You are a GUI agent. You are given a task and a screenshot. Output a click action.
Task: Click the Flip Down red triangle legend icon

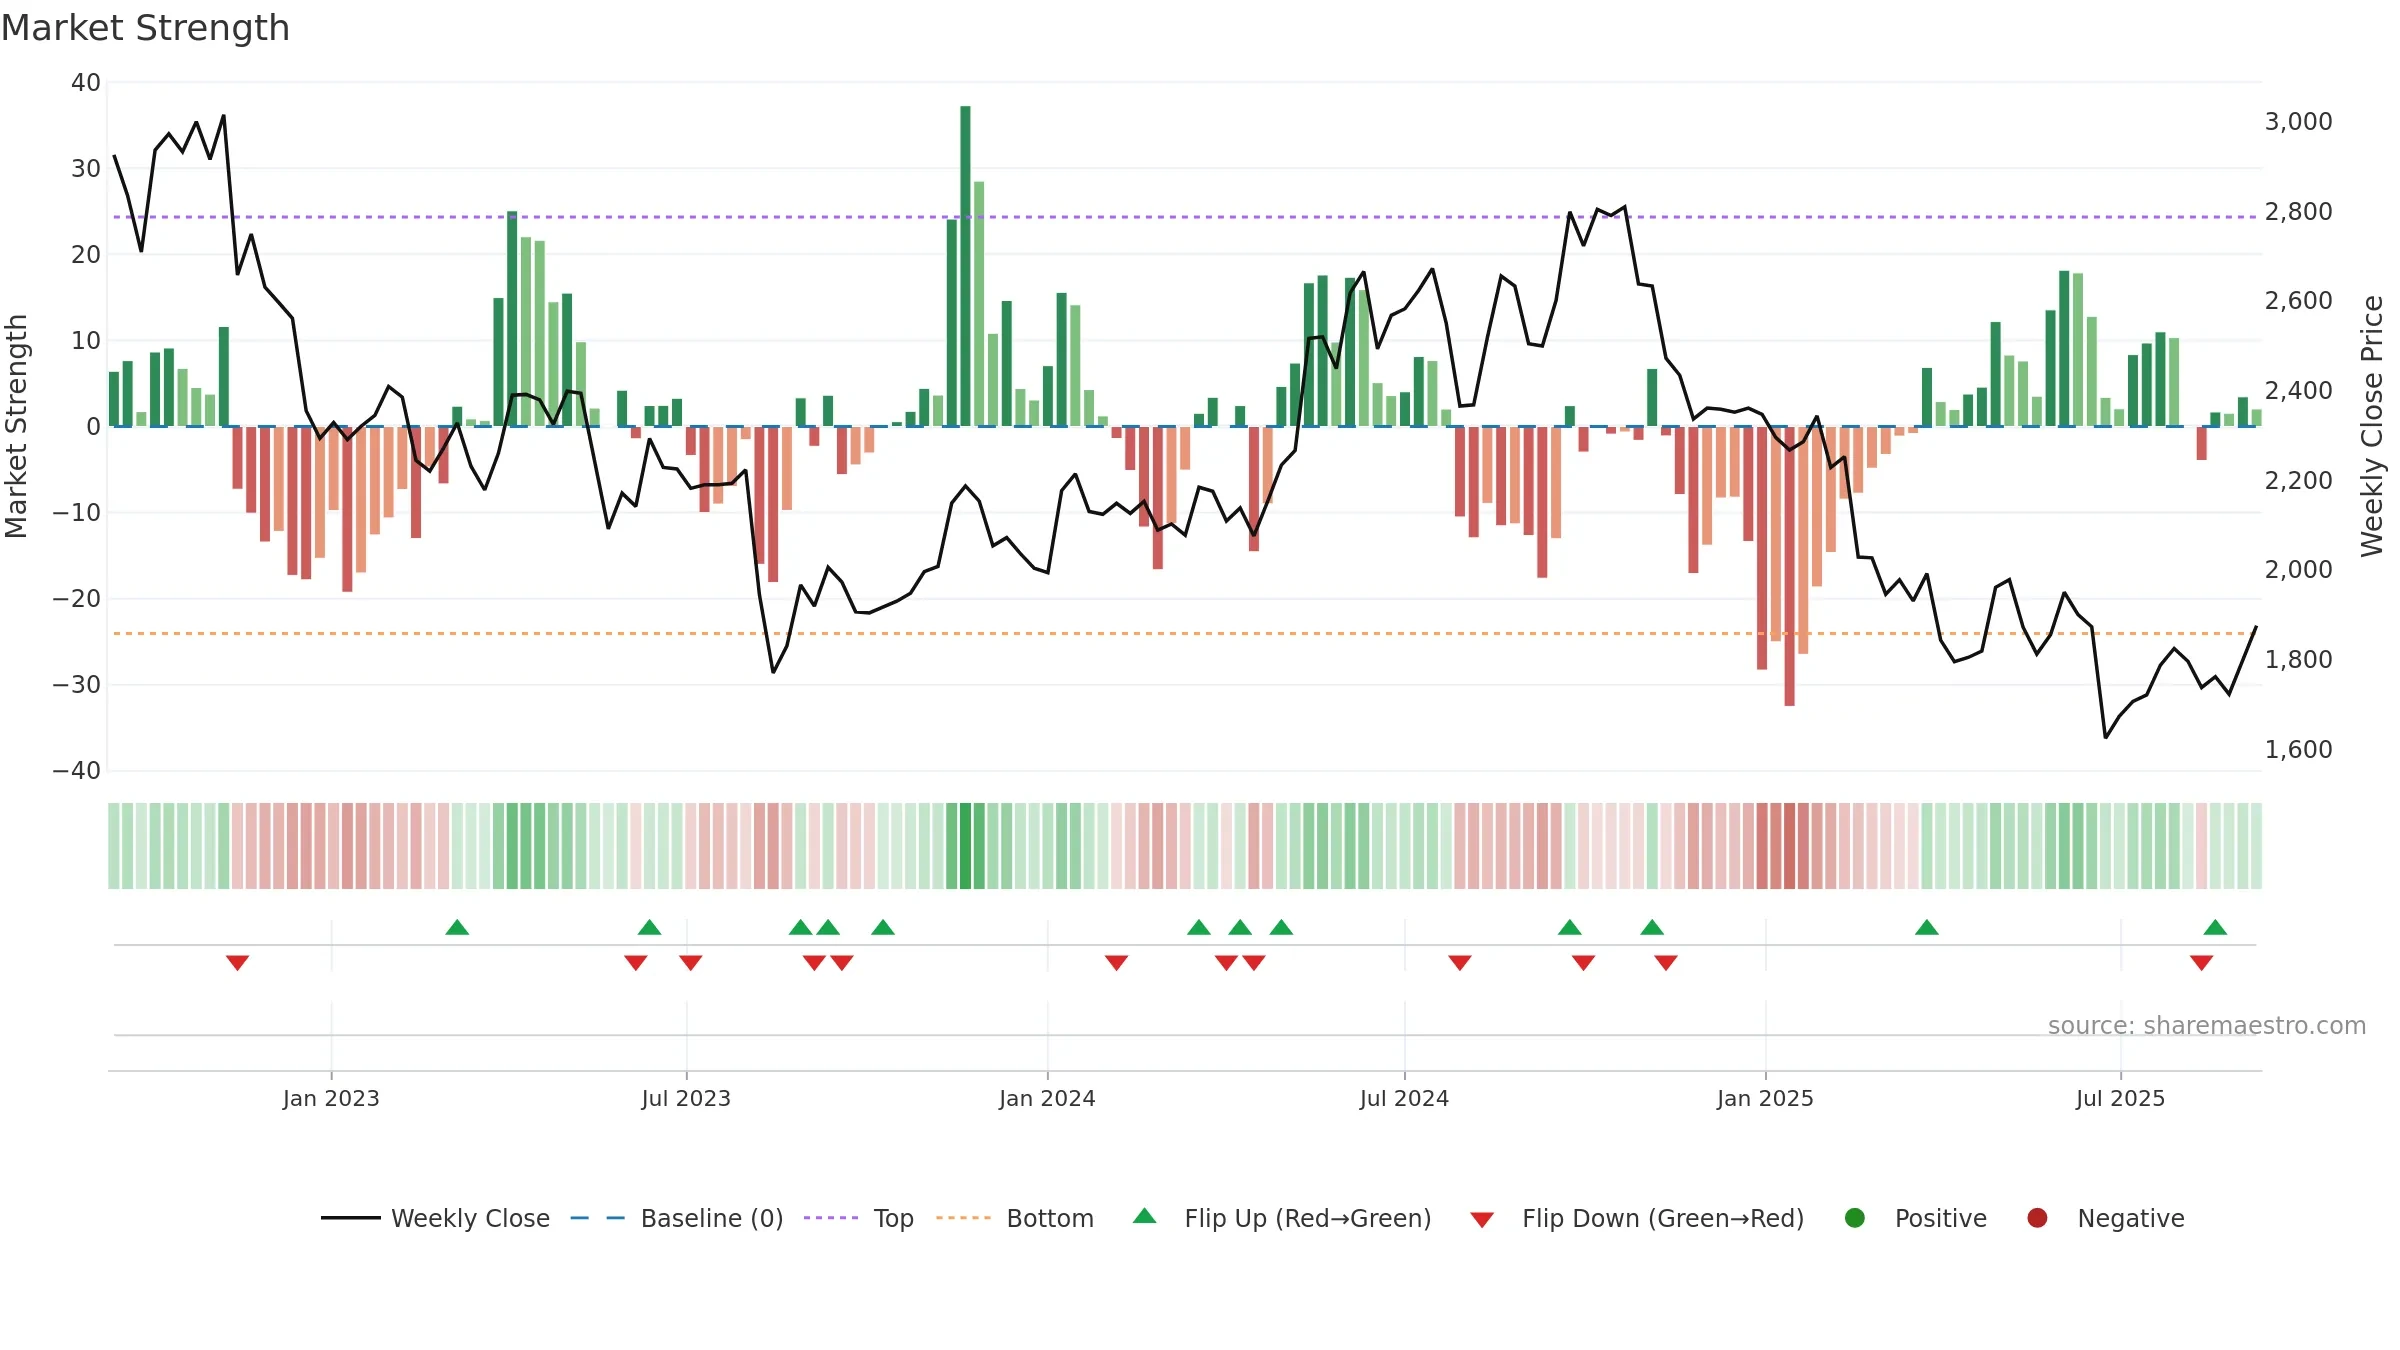1482,1220
